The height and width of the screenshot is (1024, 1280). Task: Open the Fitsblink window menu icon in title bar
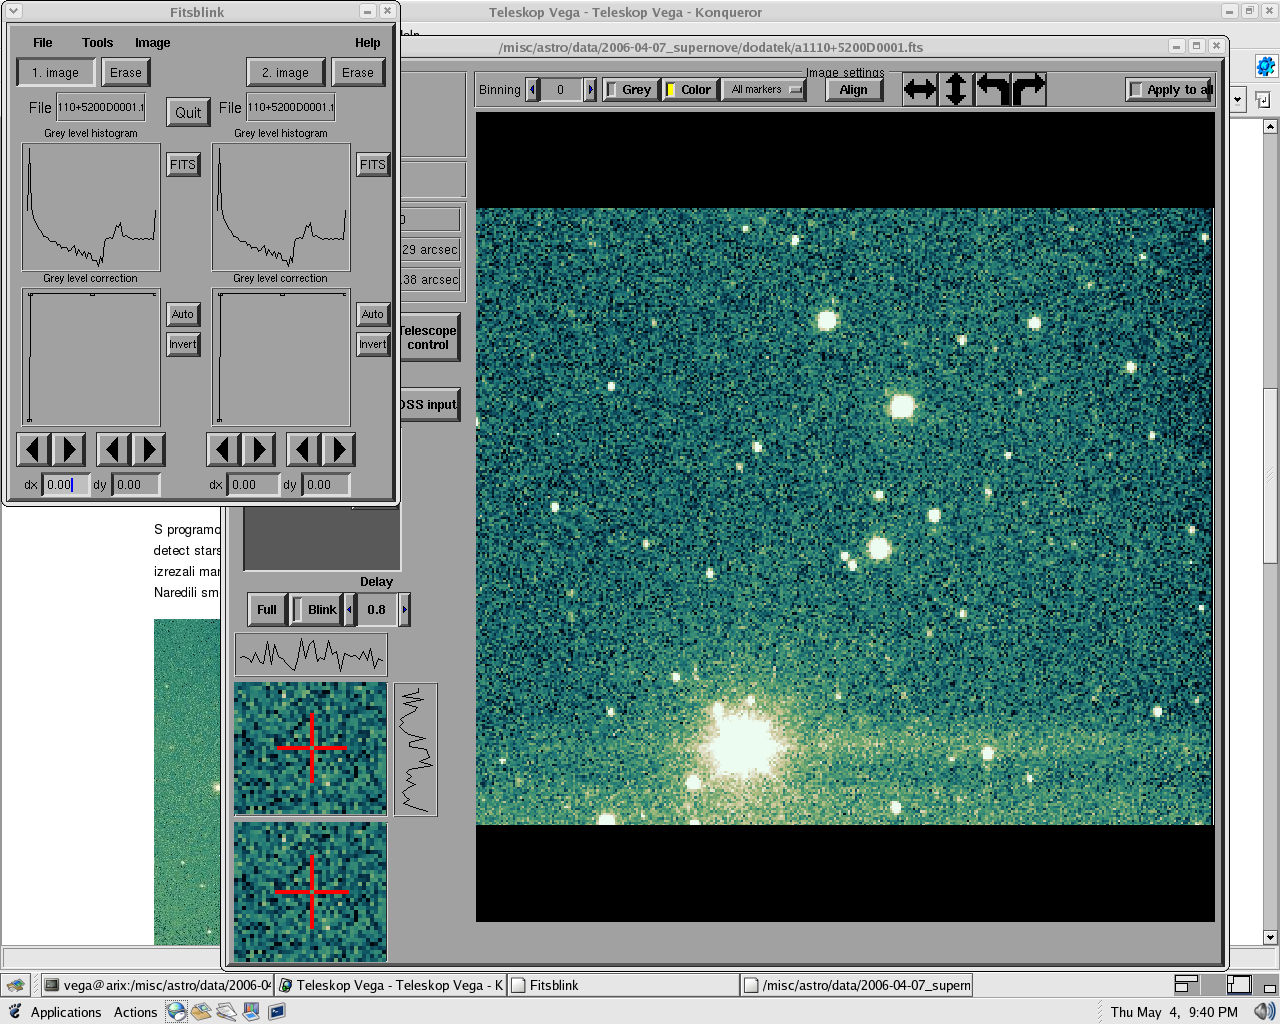(14, 12)
